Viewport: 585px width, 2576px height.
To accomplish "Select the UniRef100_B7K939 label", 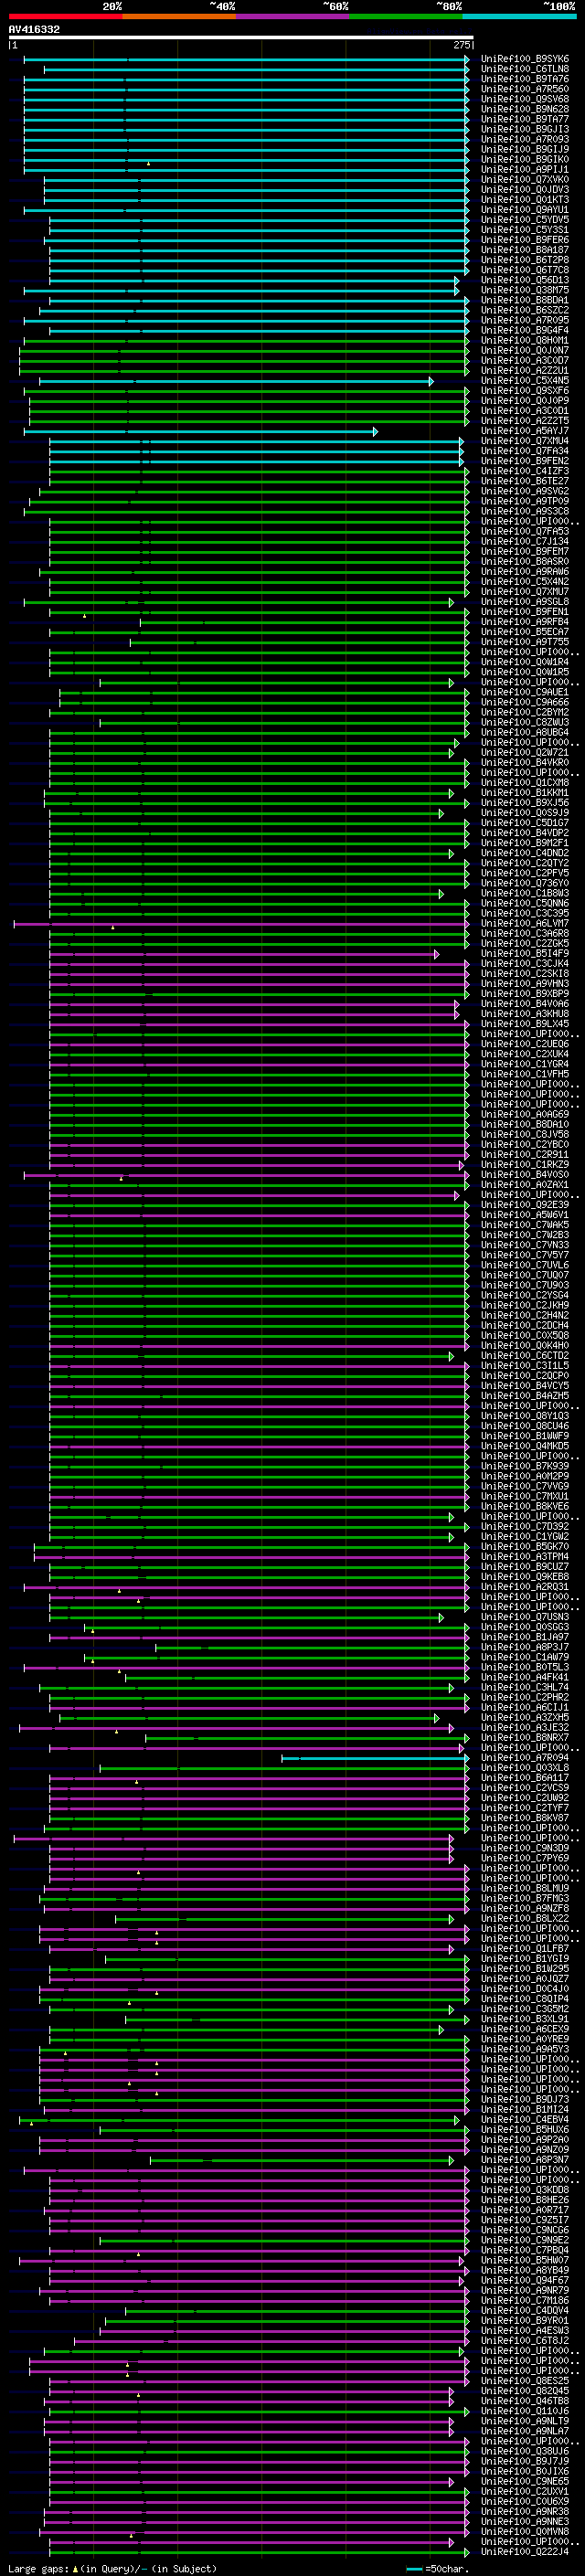I will (524, 1466).
